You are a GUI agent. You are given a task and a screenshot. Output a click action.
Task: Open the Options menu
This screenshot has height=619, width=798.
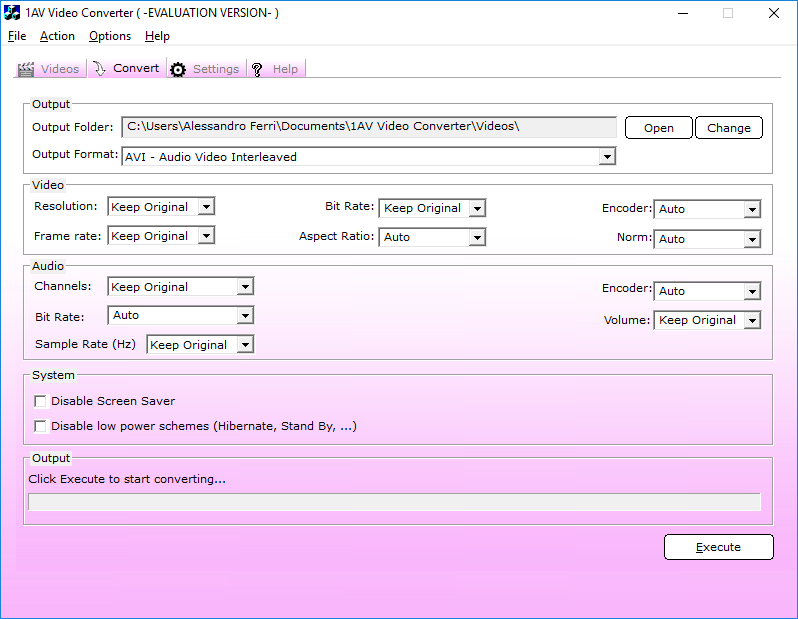110,36
